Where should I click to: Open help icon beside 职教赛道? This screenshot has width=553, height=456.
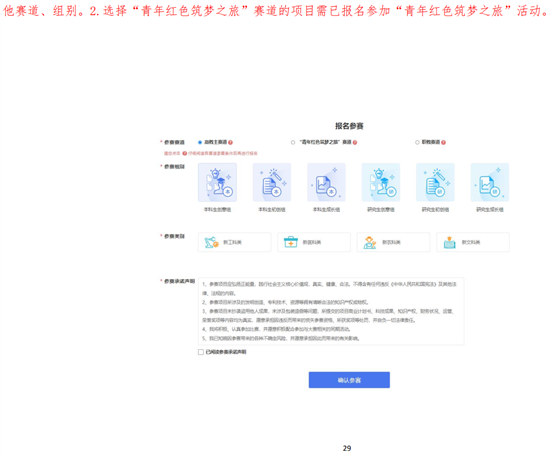click(443, 142)
